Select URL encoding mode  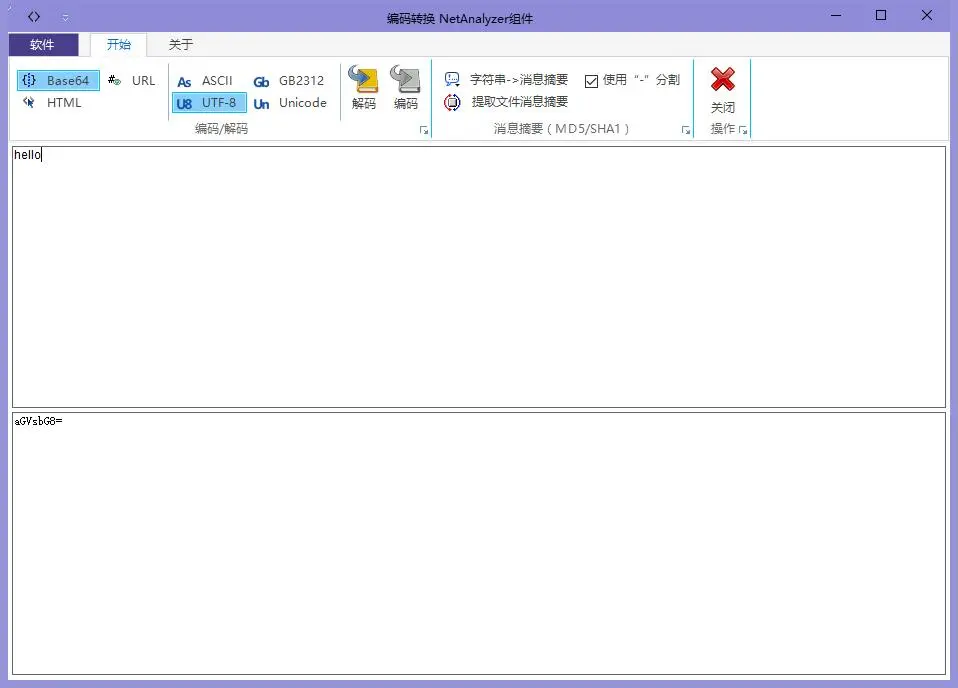(131, 81)
